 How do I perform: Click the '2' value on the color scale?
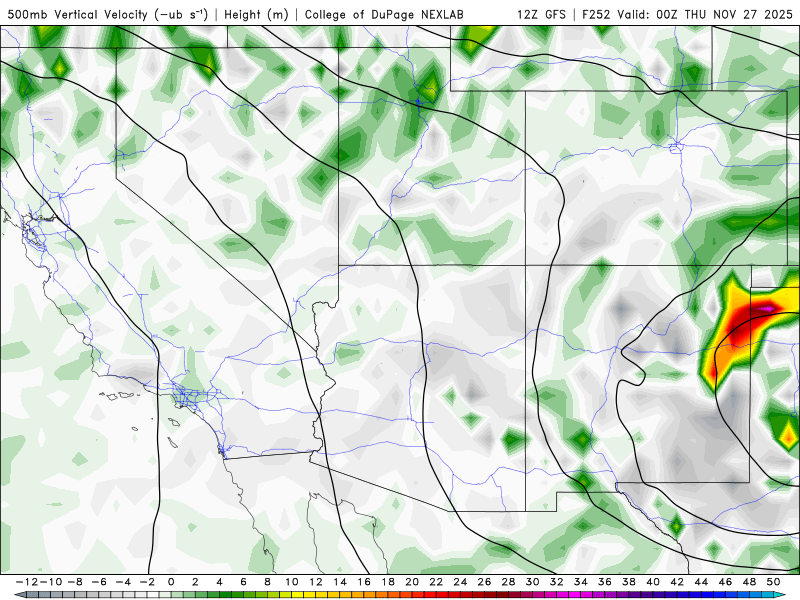(x=195, y=582)
